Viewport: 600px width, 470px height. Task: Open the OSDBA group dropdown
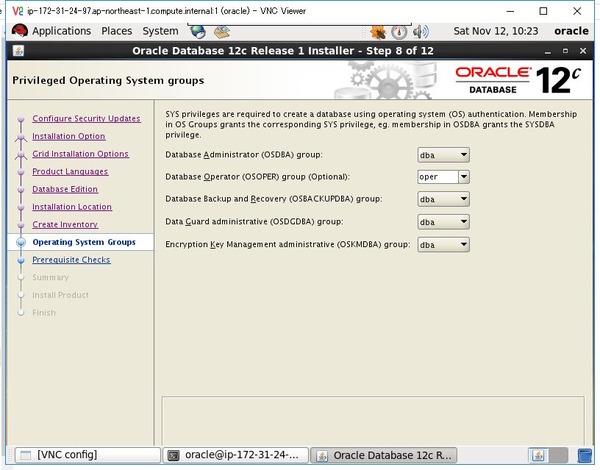pyautogui.click(x=443, y=155)
